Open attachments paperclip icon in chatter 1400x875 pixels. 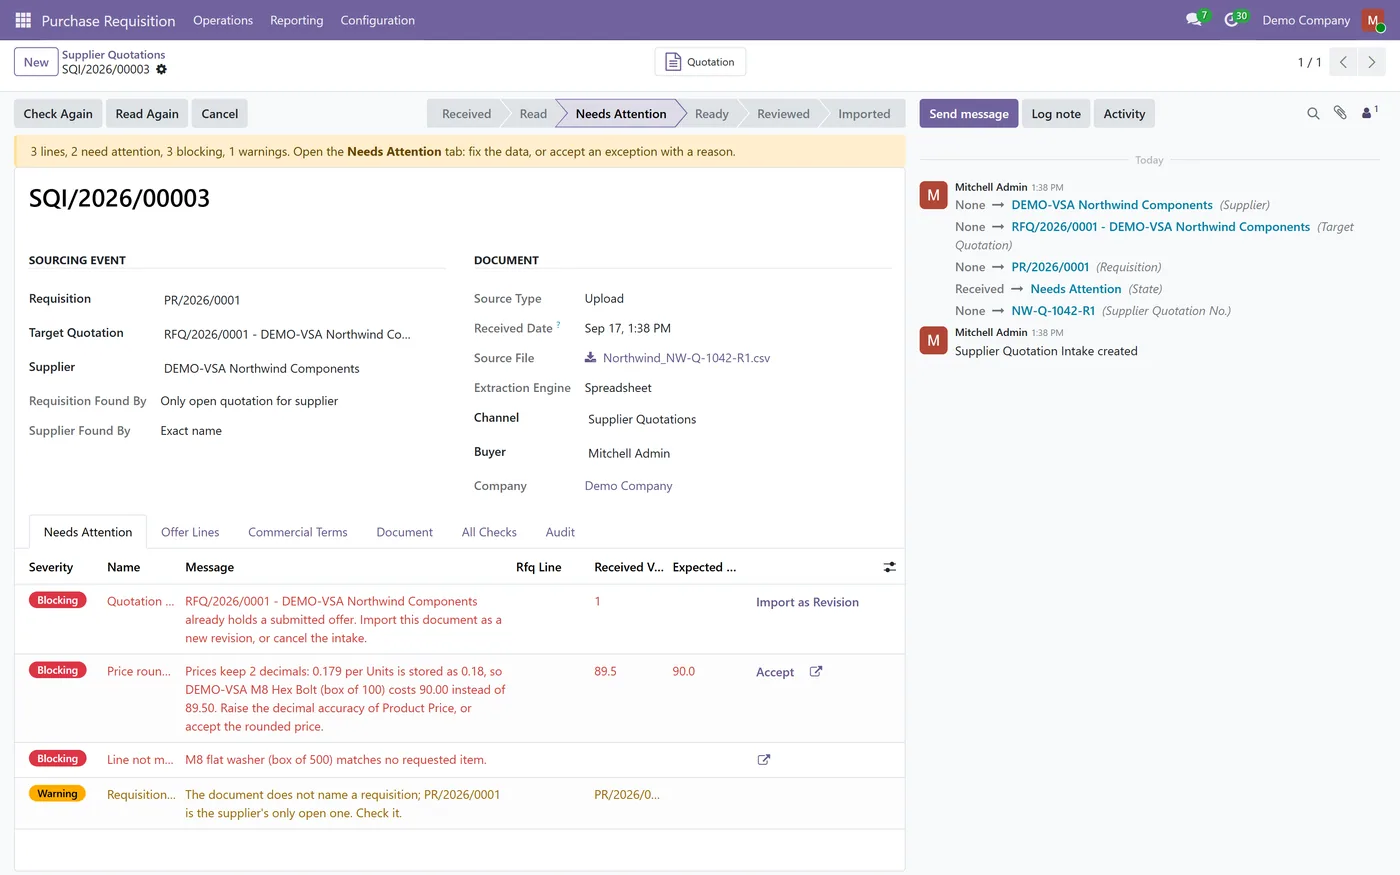[x=1340, y=113]
